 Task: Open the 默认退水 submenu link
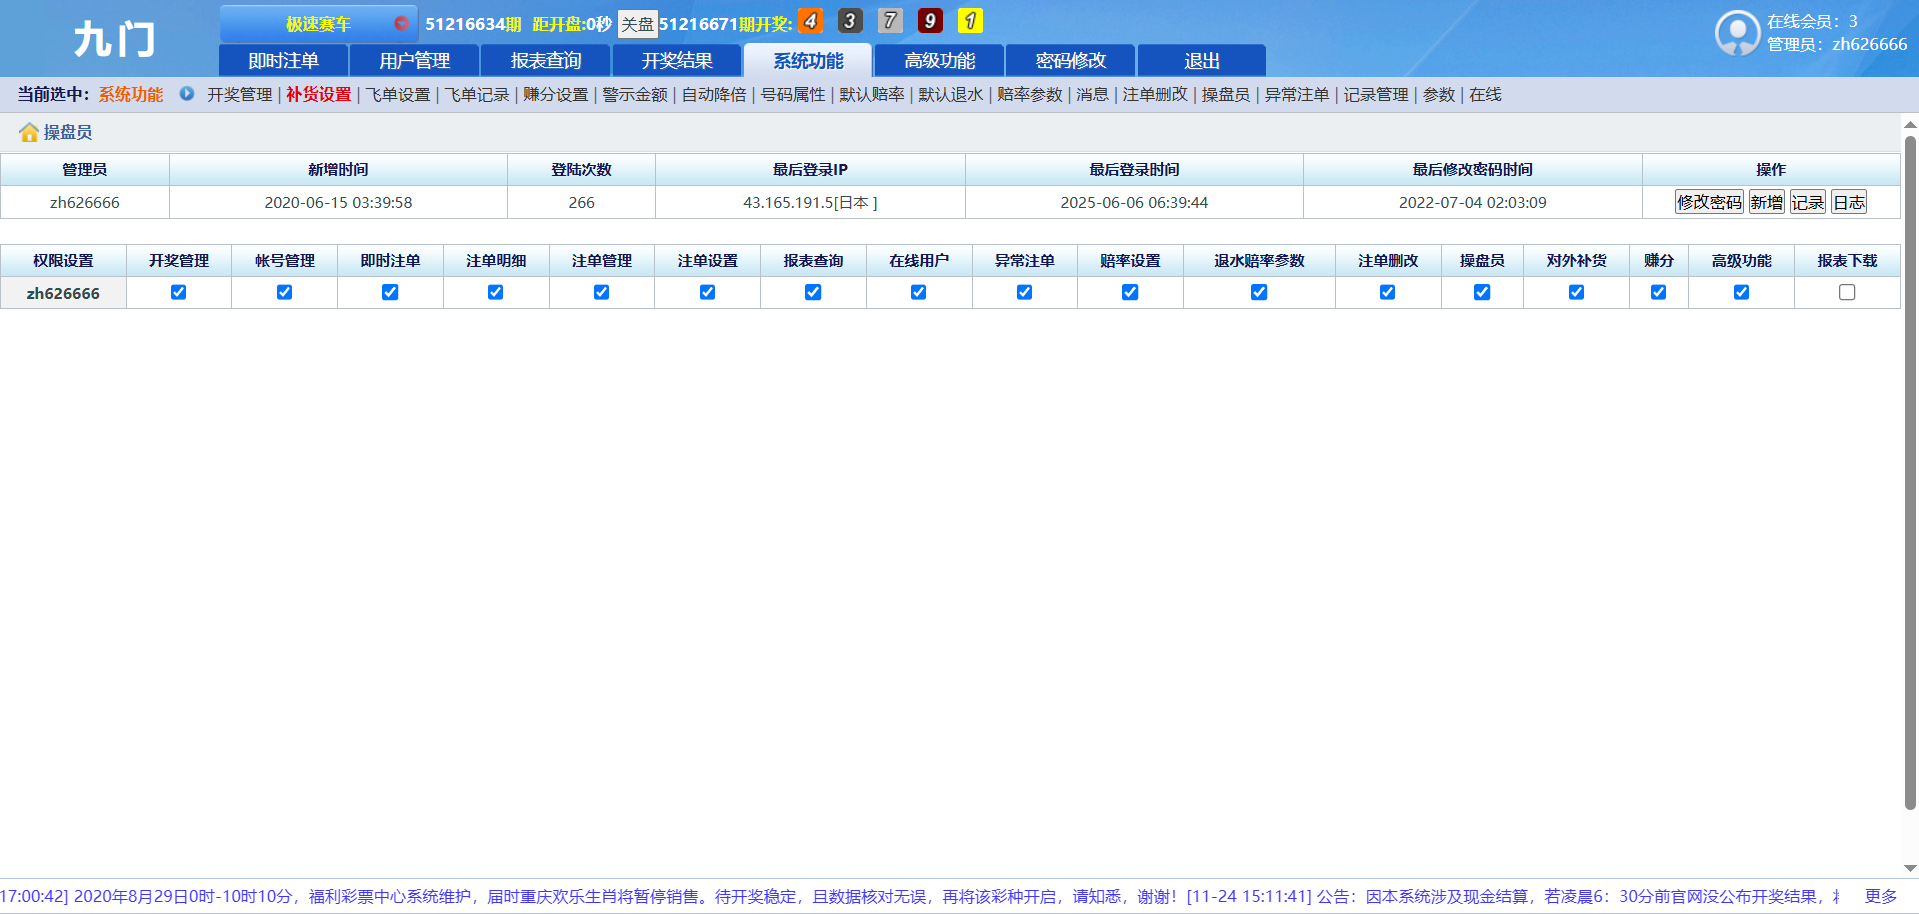(x=951, y=94)
